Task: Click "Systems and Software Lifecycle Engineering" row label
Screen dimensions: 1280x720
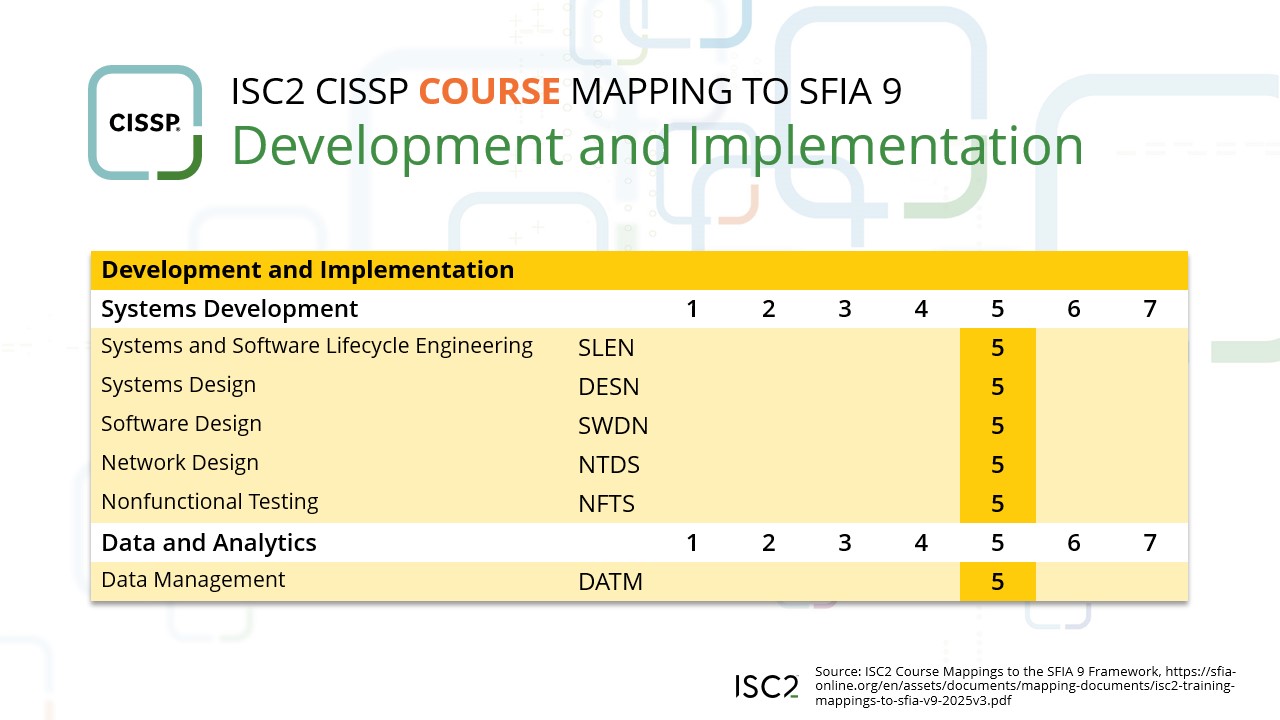Action: (x=317, y=346)
